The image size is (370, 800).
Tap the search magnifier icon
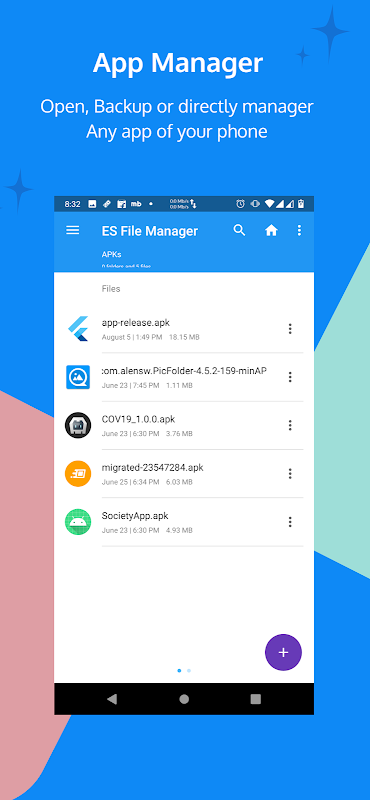[x=239, y=230]
